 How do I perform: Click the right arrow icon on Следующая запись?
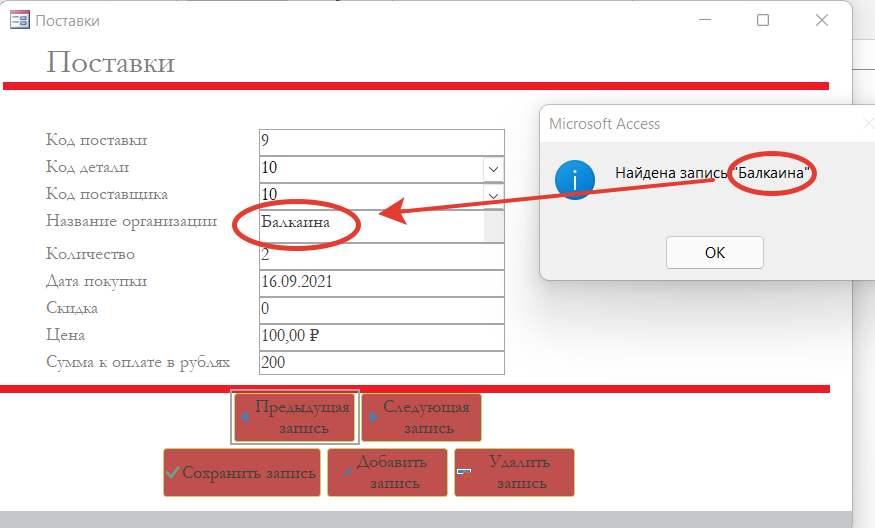click(x=373, y=417)
